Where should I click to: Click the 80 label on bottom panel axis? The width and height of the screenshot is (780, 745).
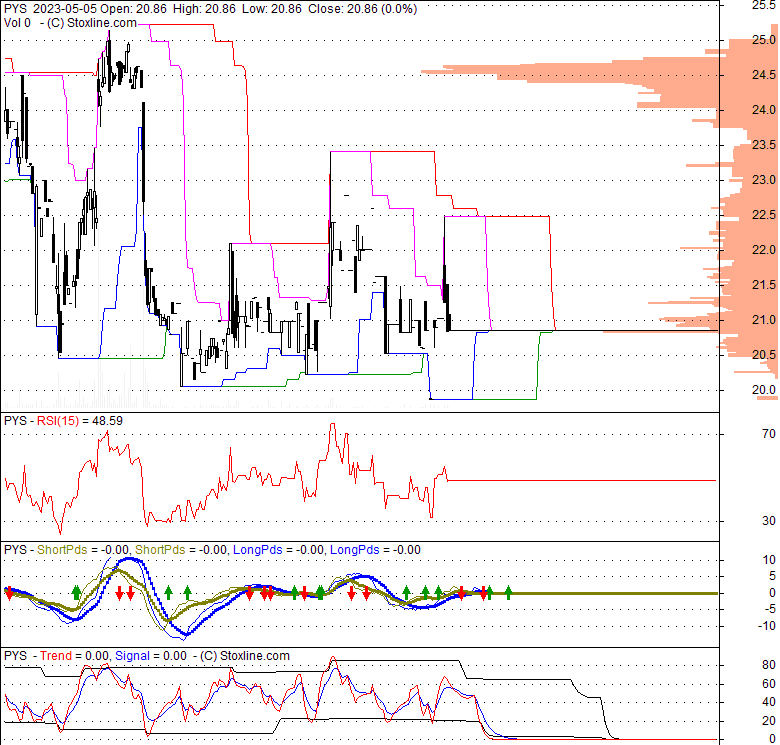point(769,665)
